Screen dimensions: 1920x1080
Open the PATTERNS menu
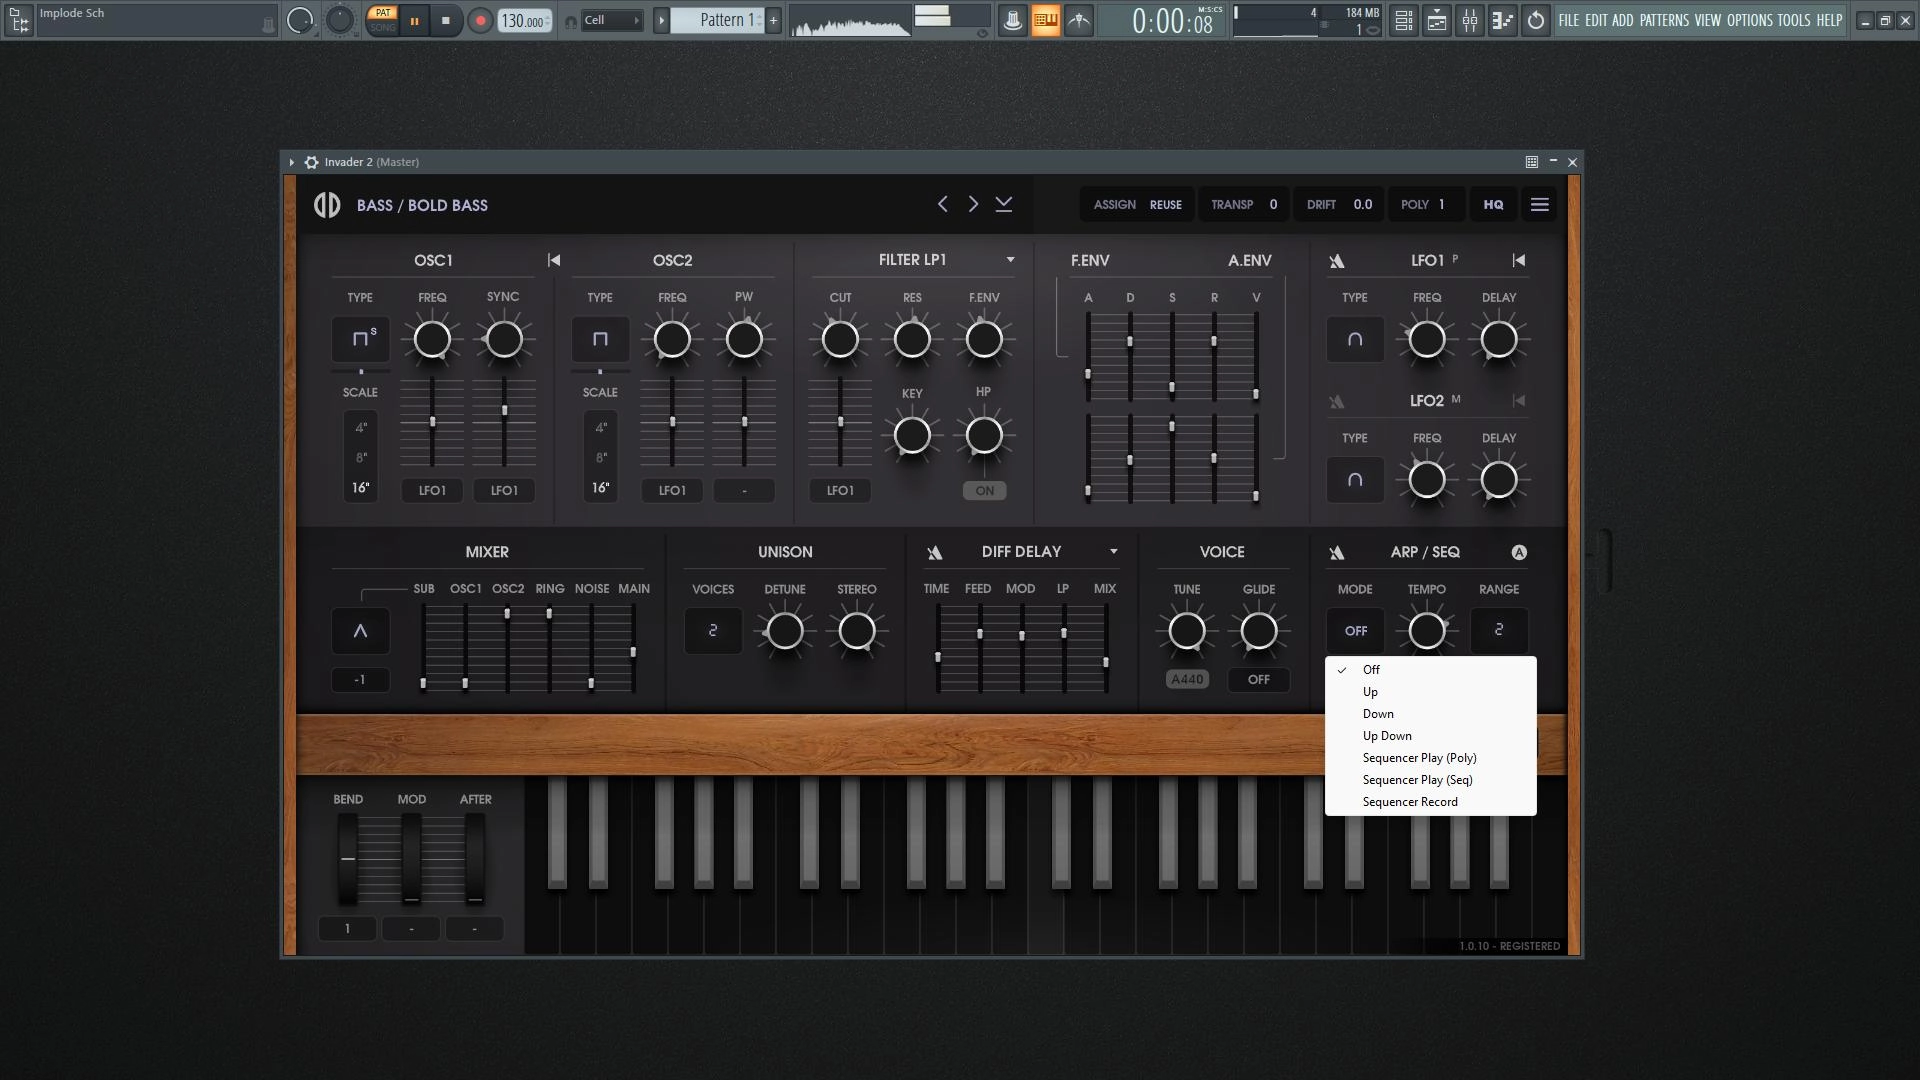coord(1664,20)
